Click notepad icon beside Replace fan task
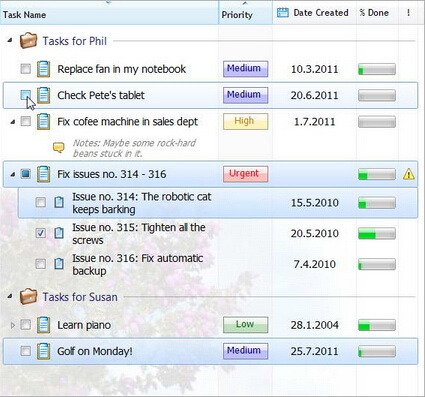This screenshot has width=425, height=397. [x=43, y=69]
